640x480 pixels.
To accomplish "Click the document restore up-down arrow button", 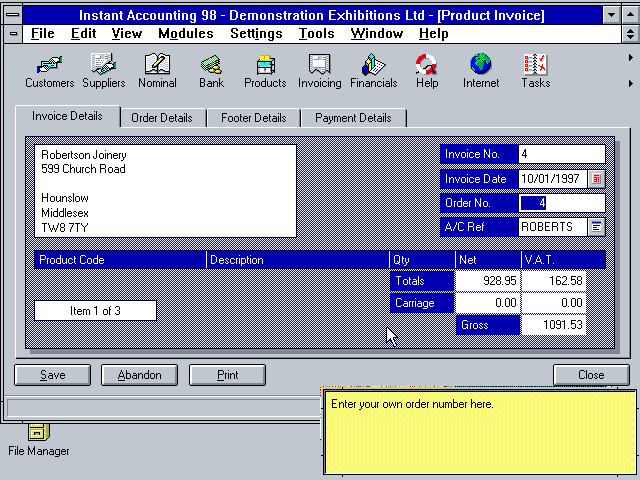I will coord(630,34).
